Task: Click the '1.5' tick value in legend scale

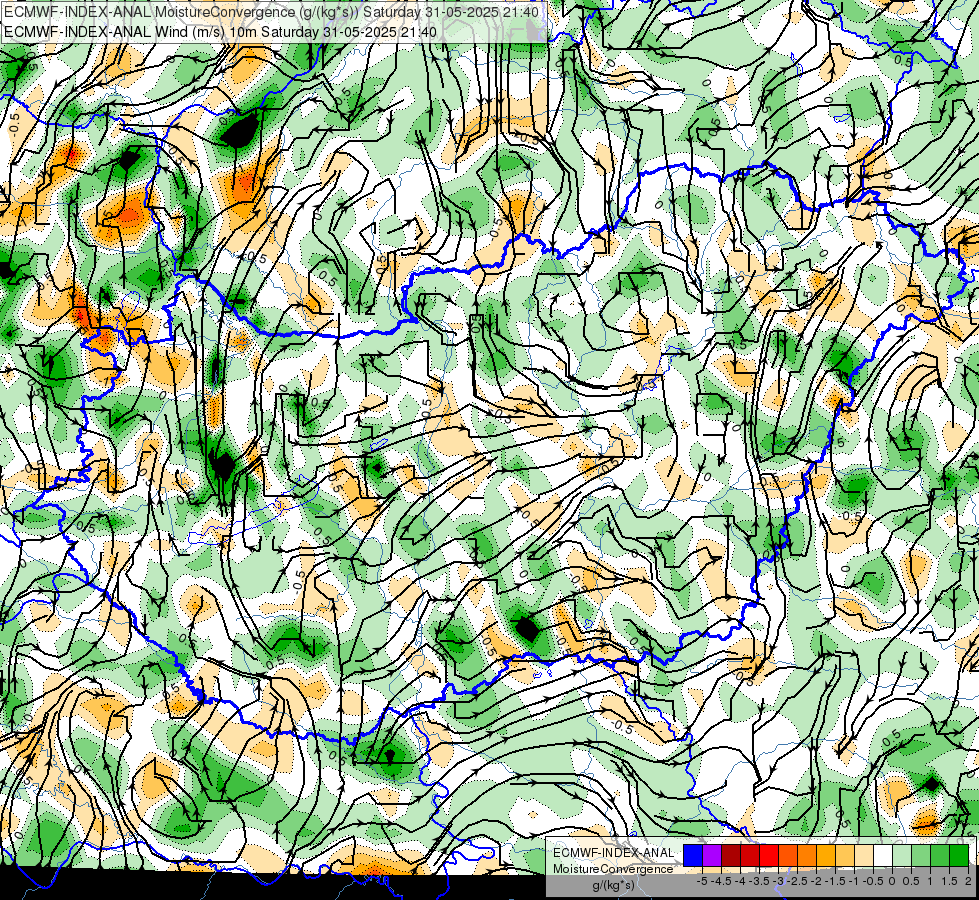Action: tap(949, 881)
